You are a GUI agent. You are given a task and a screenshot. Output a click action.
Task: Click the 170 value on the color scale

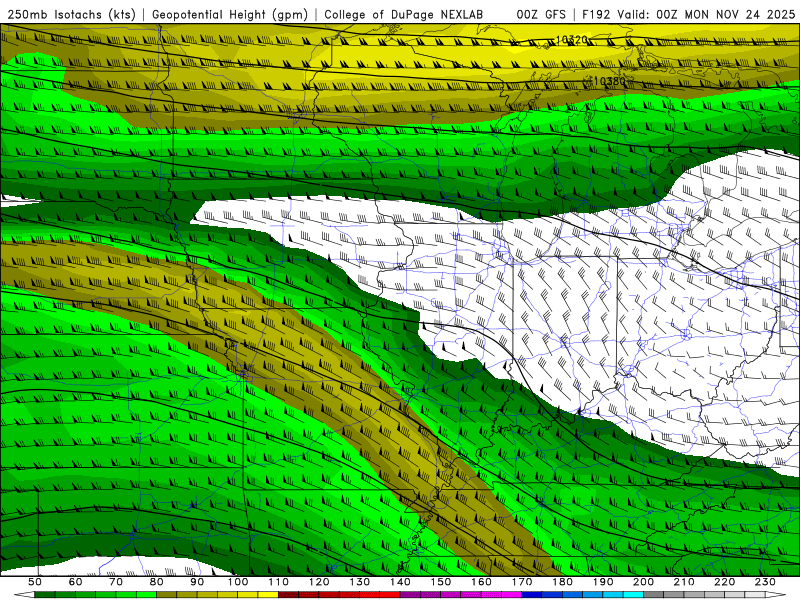coord(522,582)
